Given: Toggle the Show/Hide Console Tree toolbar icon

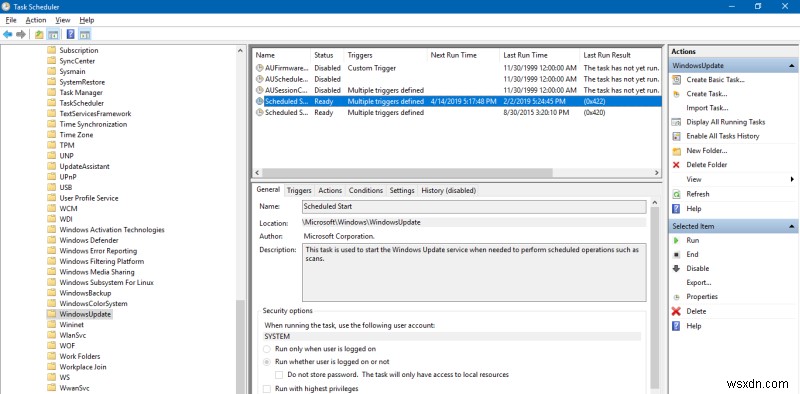Looking at the screenshot, I should pos(53,35).
